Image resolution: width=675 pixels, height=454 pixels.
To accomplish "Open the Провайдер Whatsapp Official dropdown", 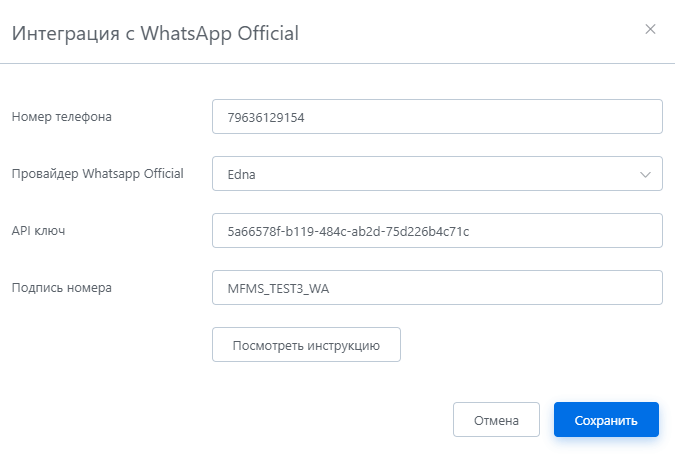I will pos(437,174).
